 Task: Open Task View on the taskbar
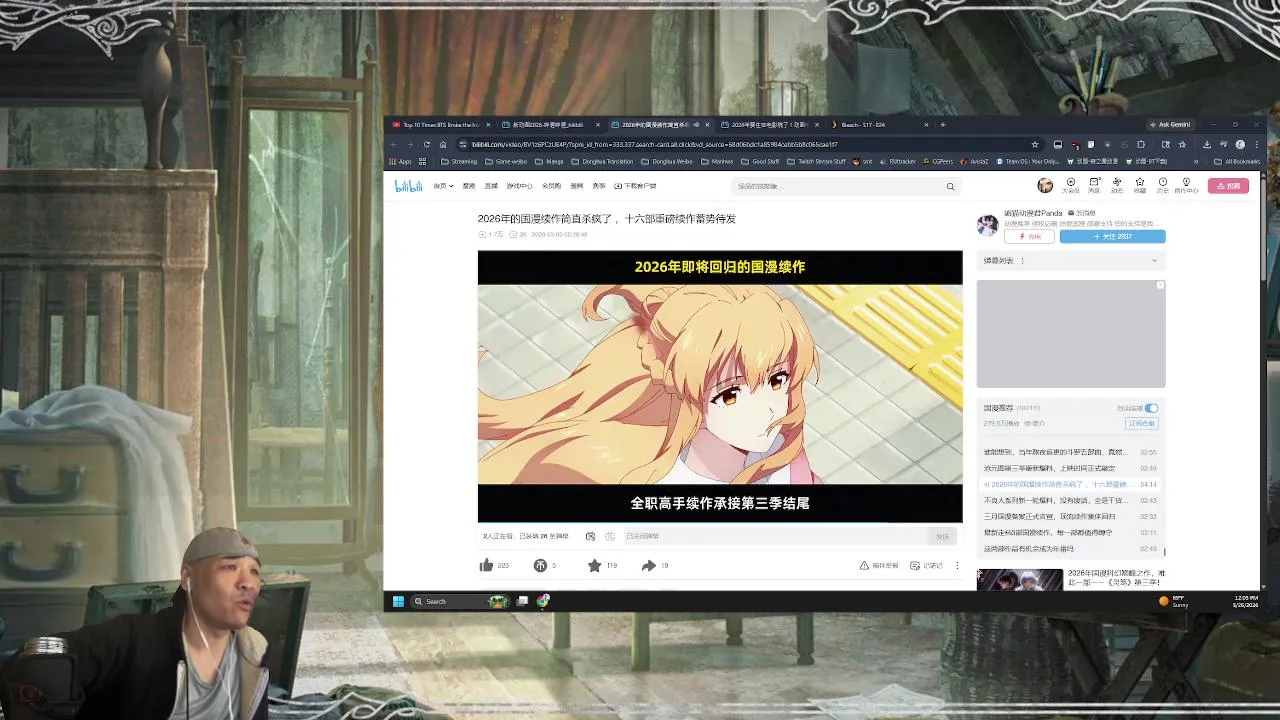tap(522, 601)
